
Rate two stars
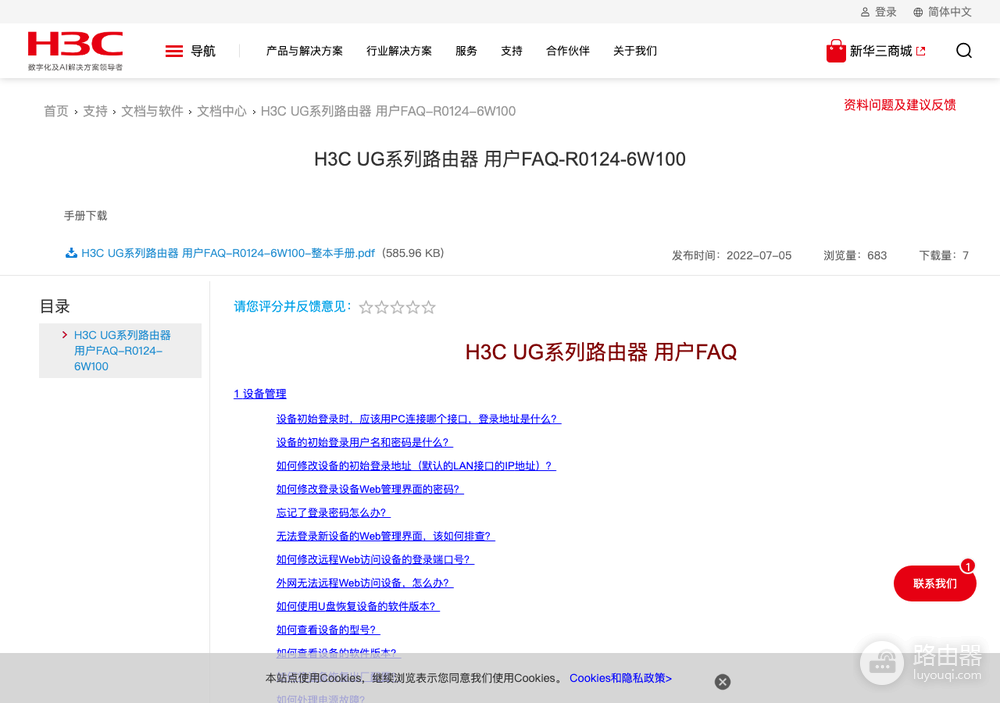tap(381, 307)
